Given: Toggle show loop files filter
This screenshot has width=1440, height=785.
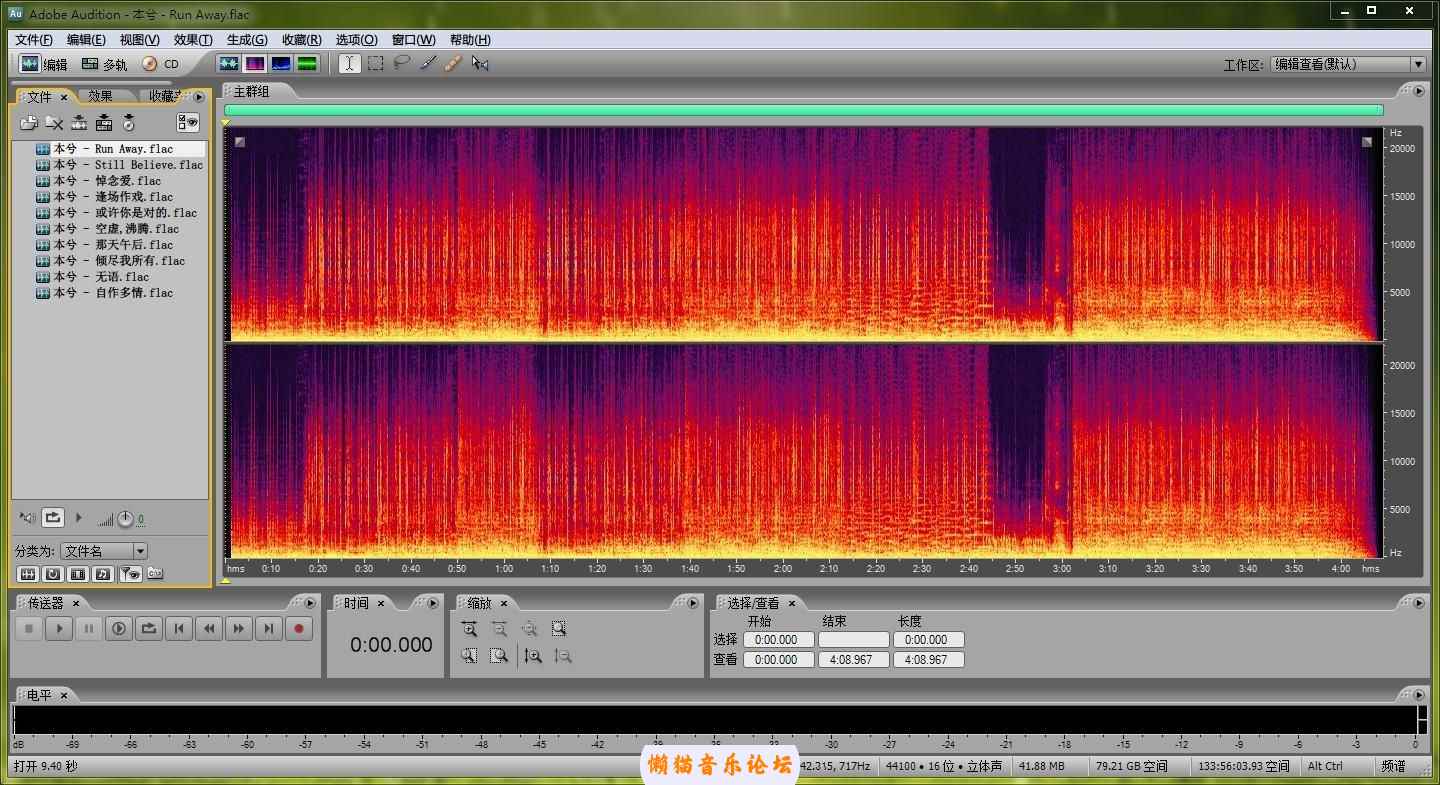Looking at the screenshot, I should 53,574.
